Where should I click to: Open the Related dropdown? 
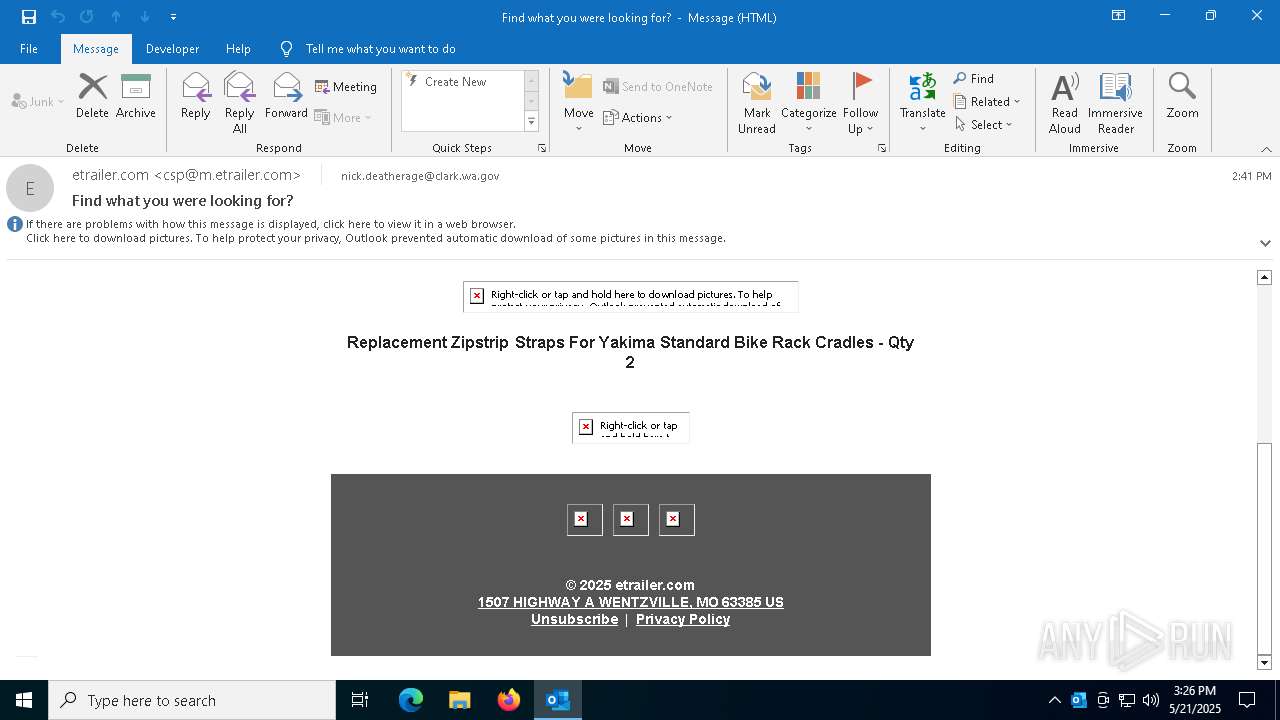point(987,102)
